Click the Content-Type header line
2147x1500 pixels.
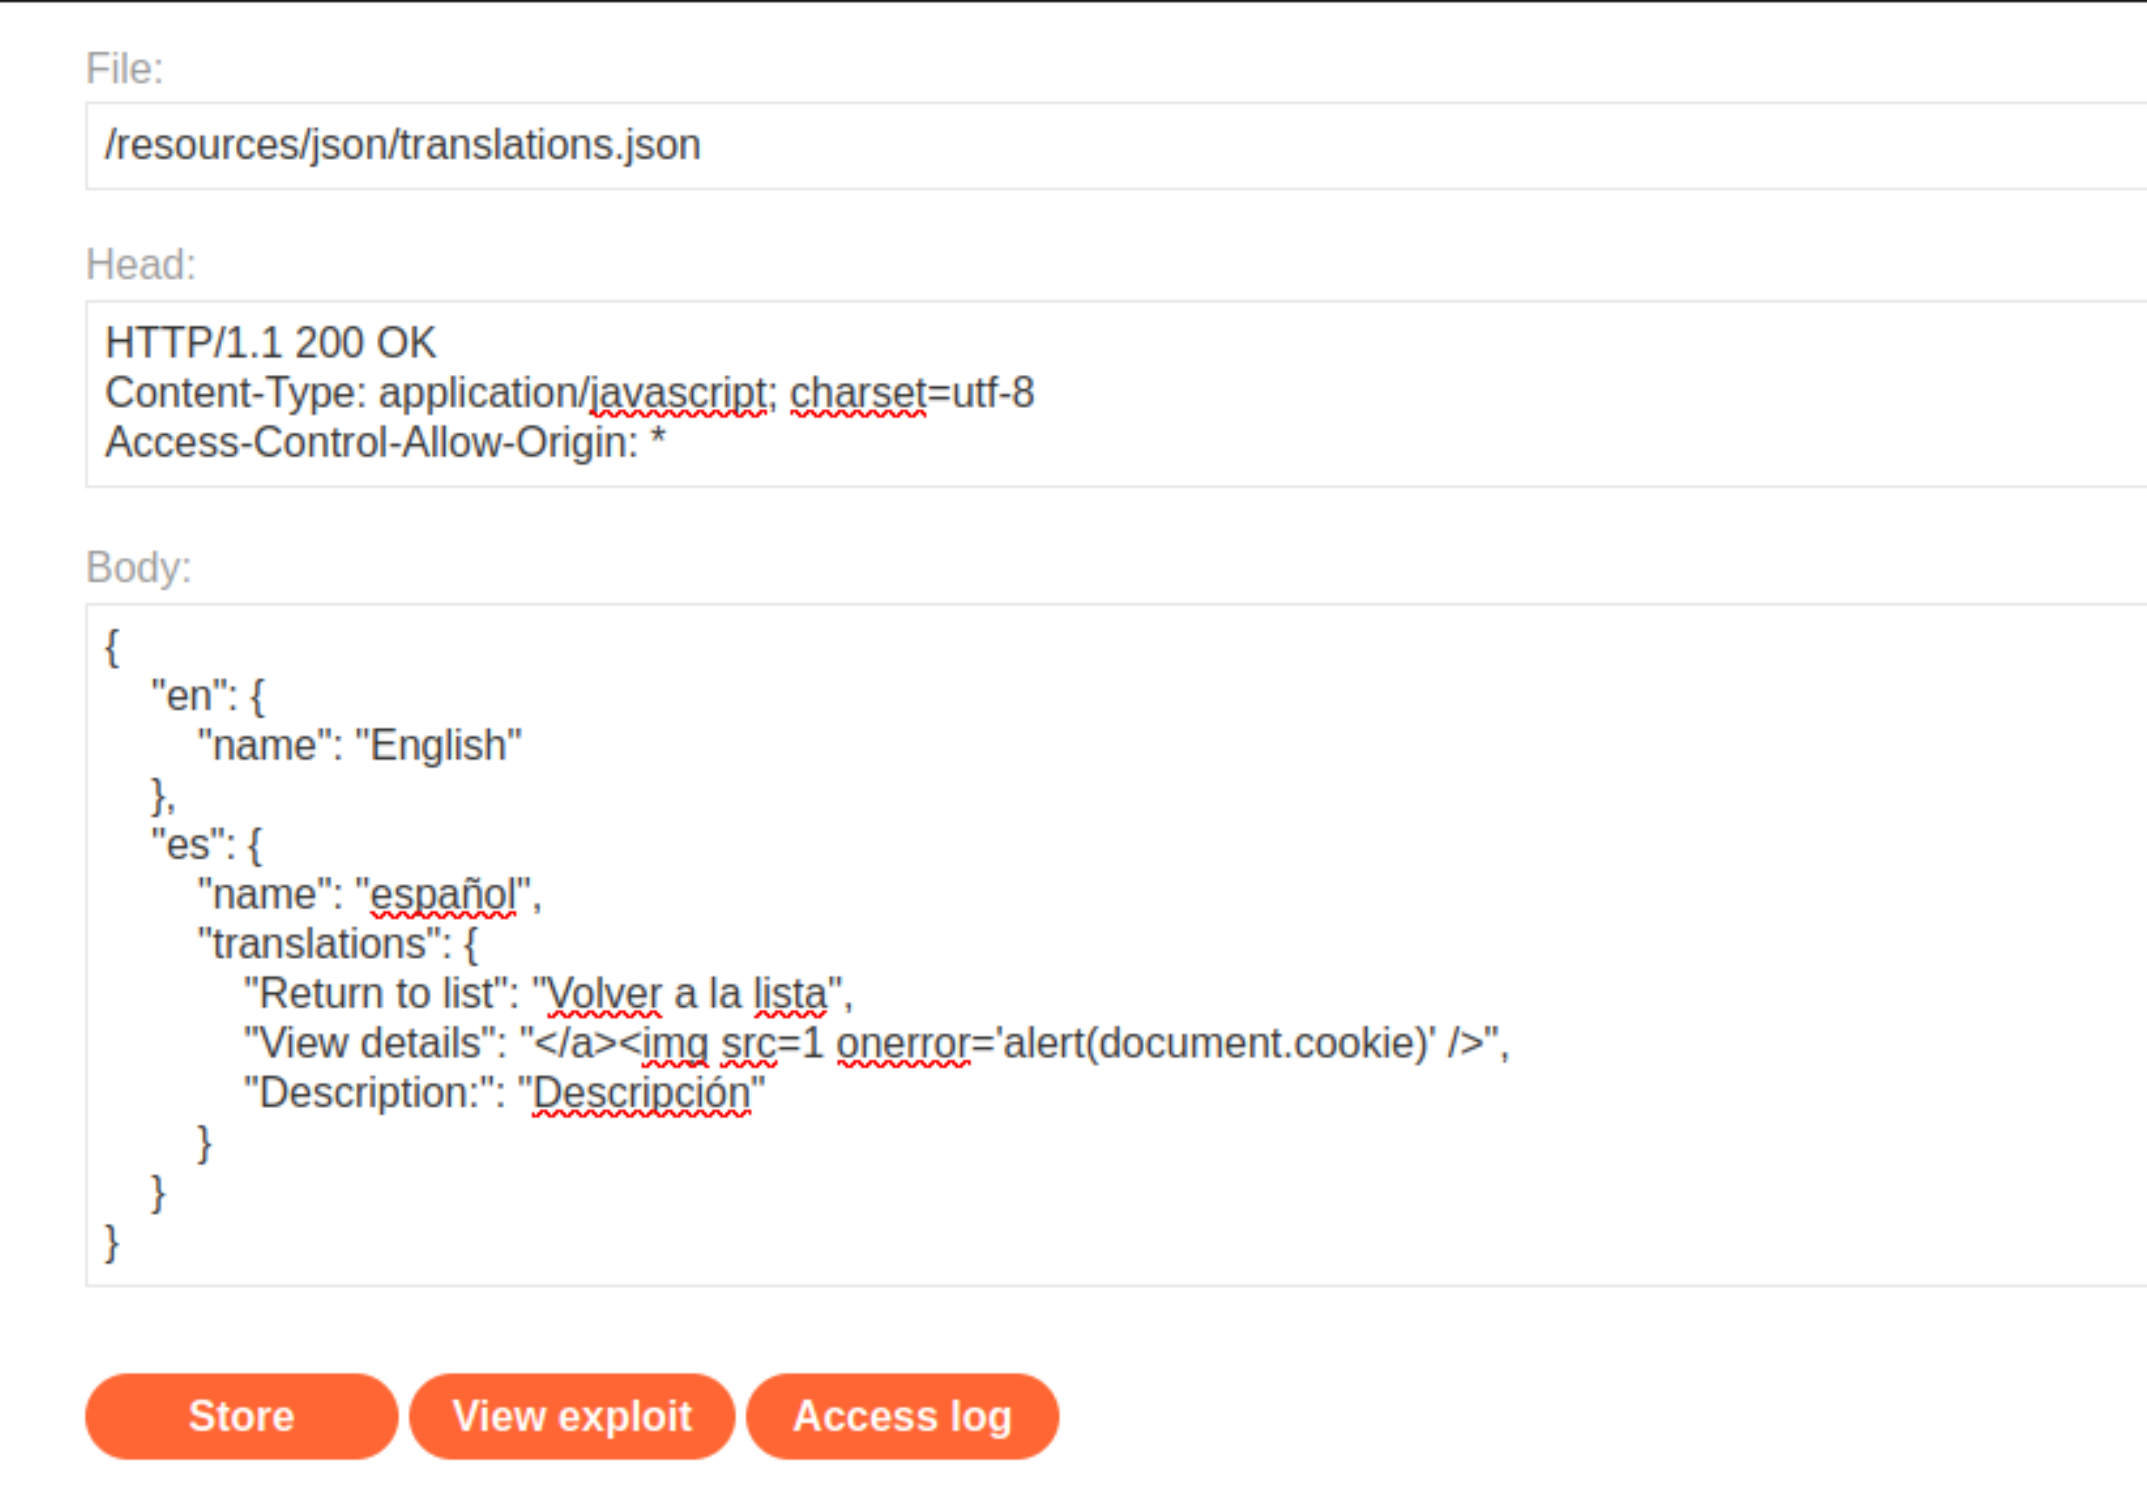(569, 393)
